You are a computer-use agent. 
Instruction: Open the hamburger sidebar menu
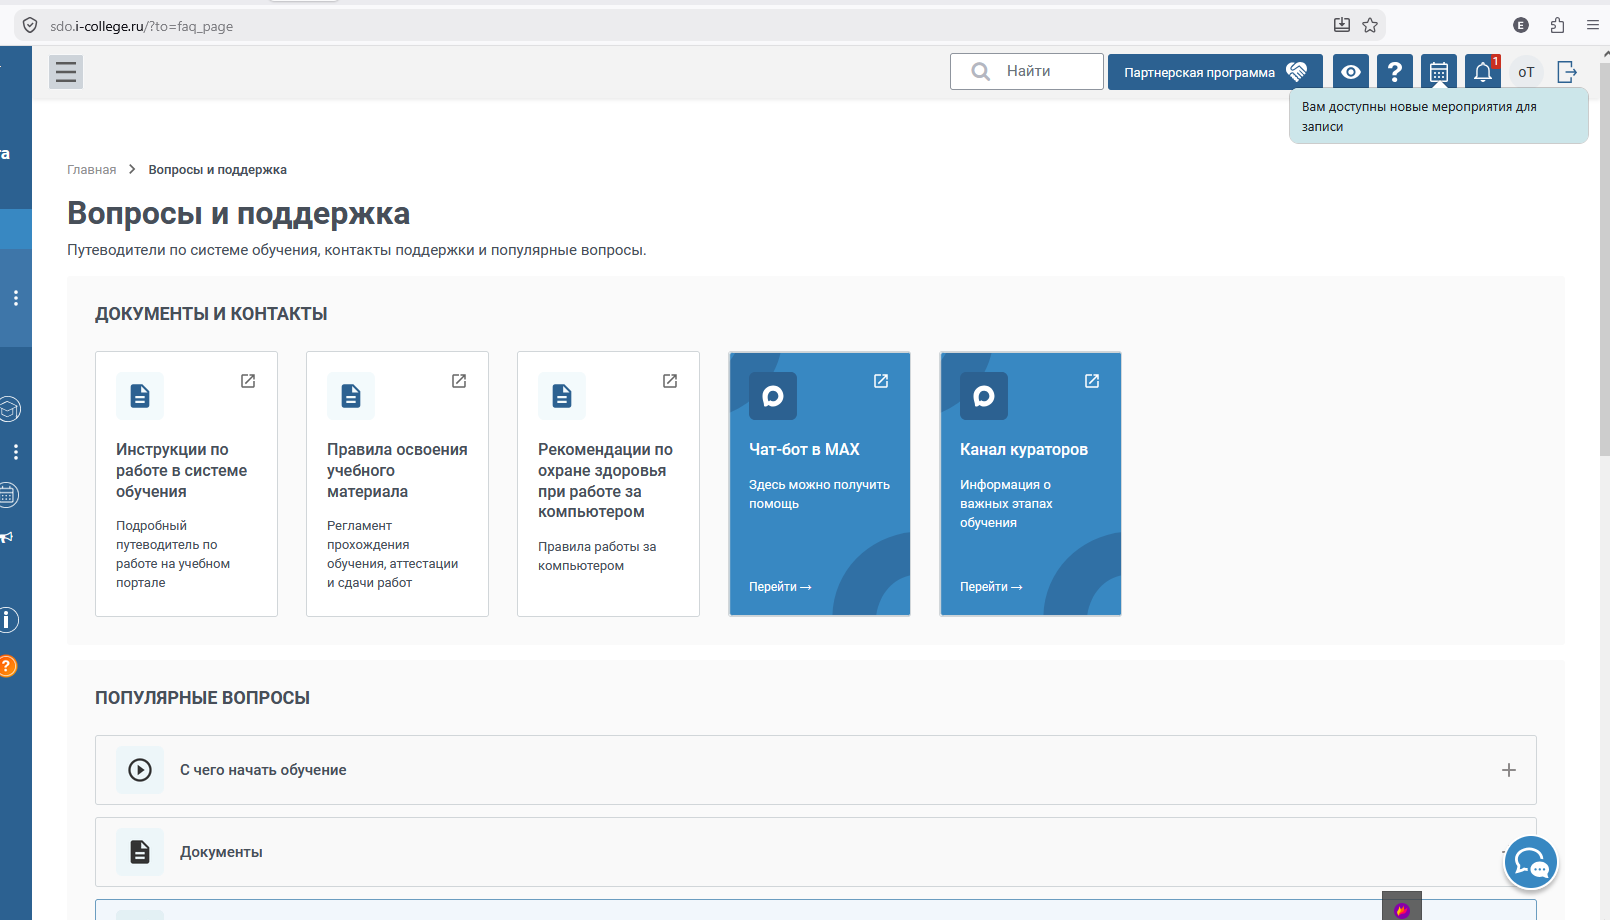point(66,72)
